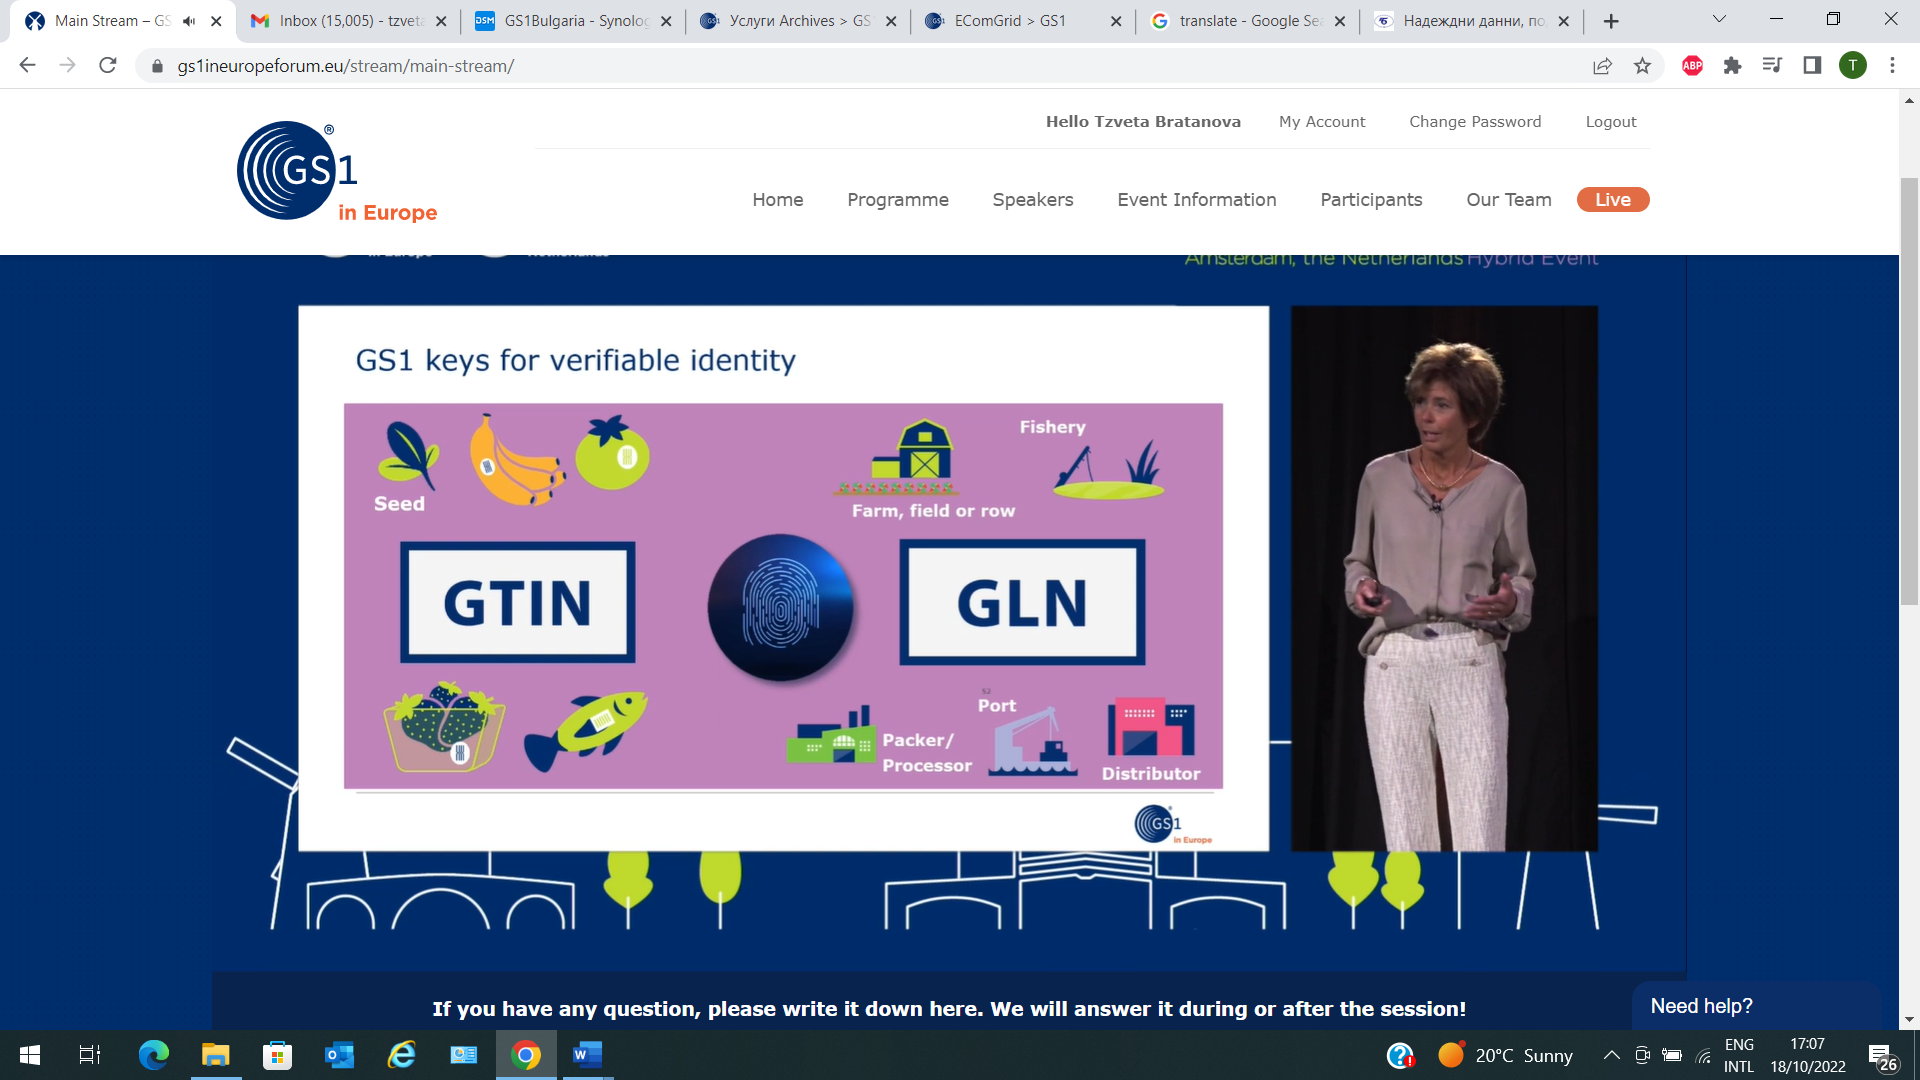Screen dimensions: 1920x1080
Task: Switch ENG INTL input language
Action: coord(1739,1055)
